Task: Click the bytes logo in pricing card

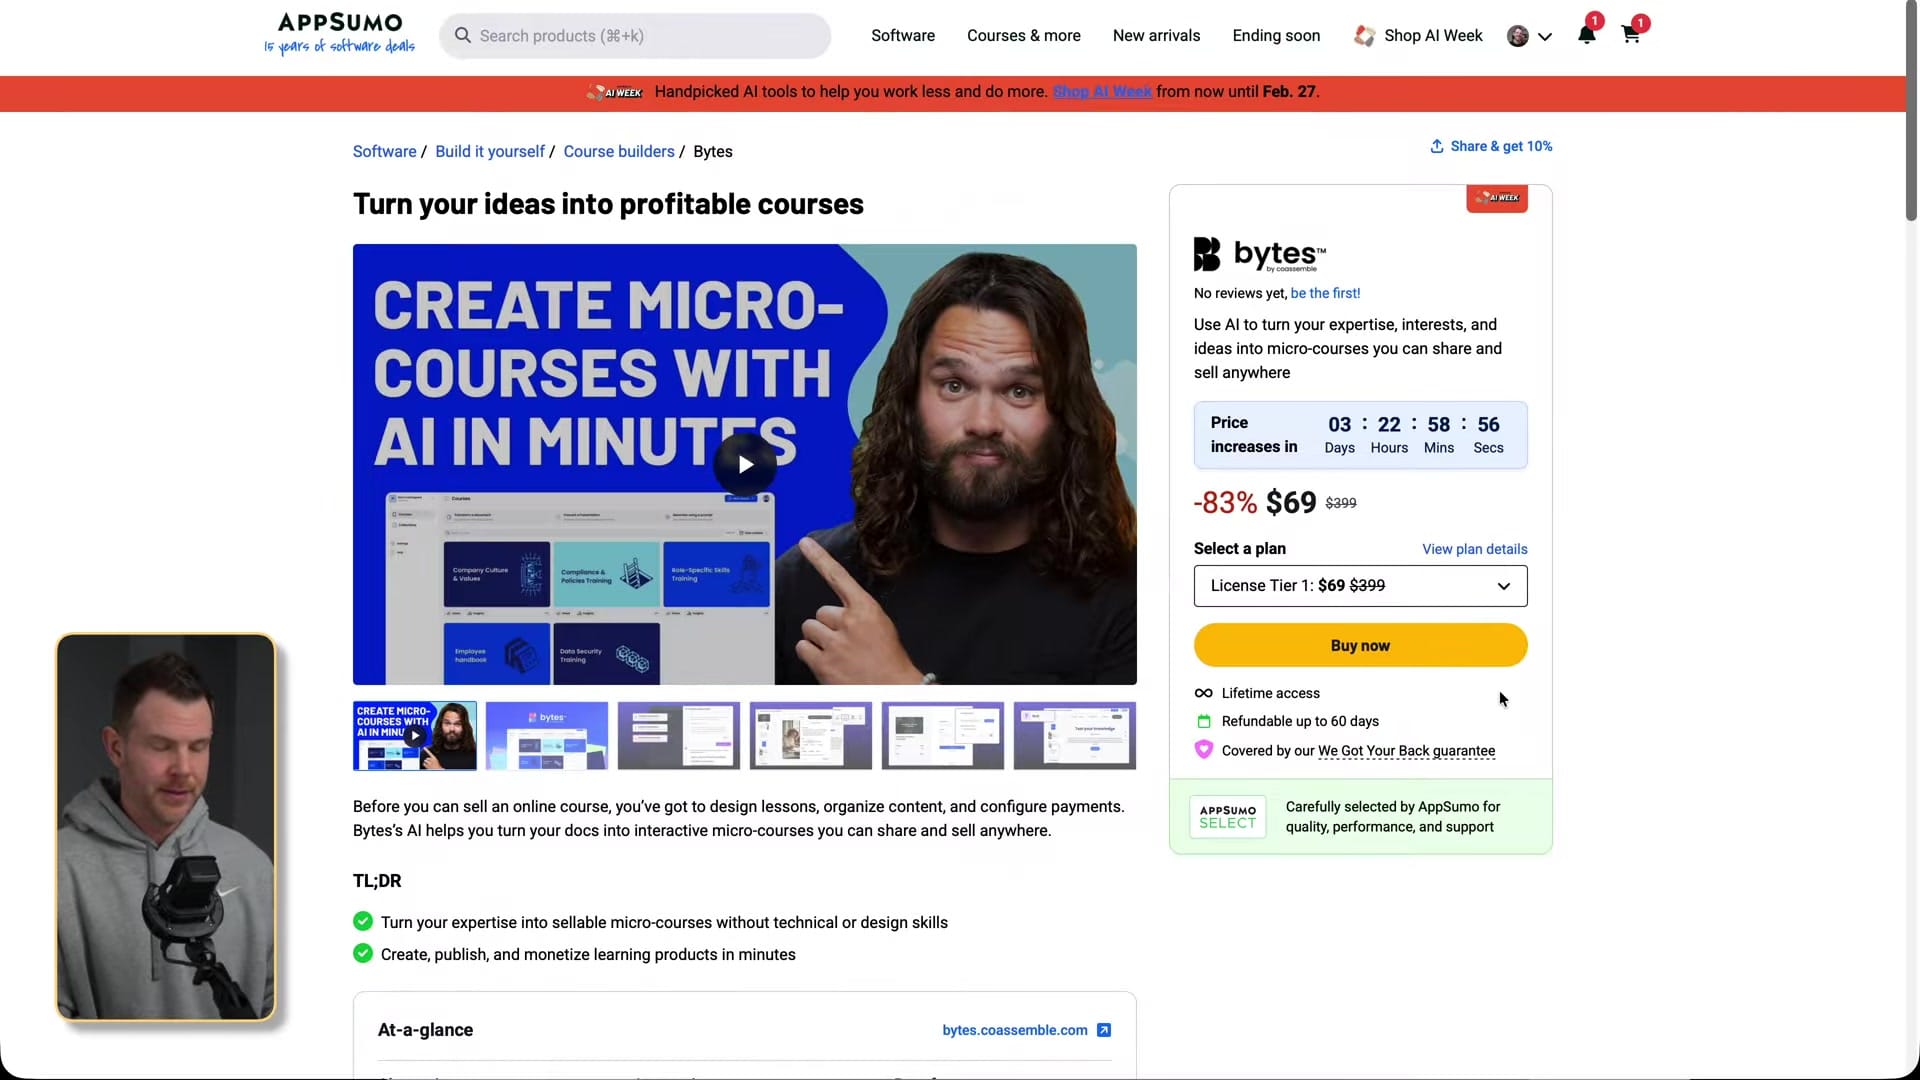Action: pyautogui.click(x=1260, y=255)
